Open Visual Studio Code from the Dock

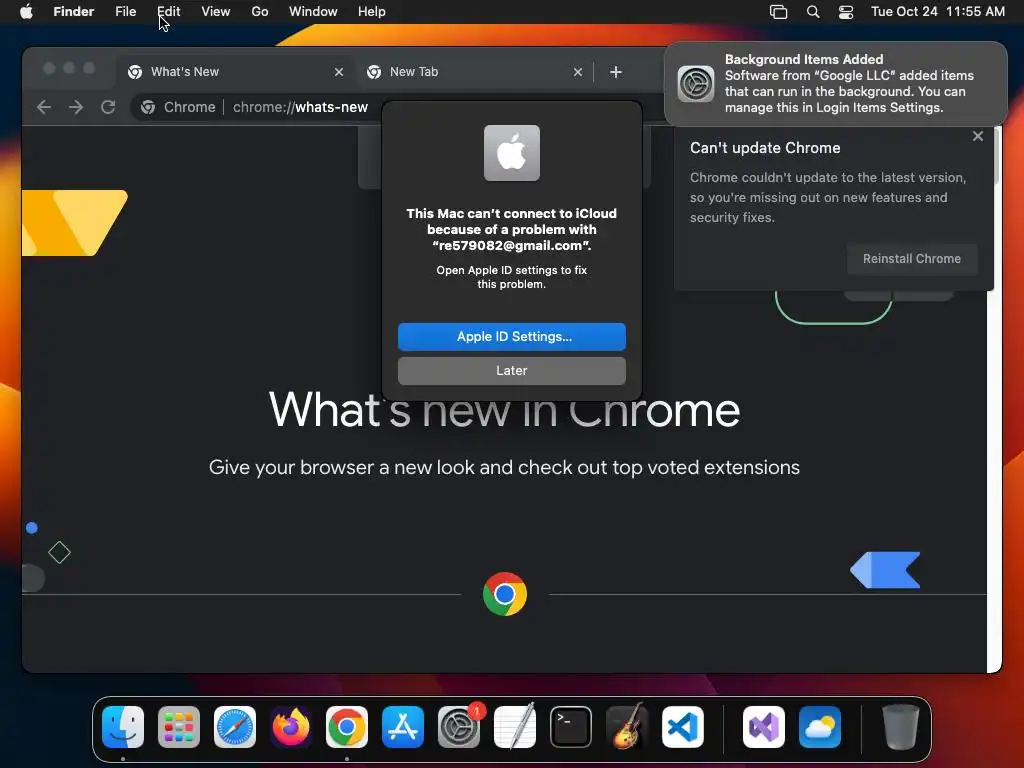(x=683, y=727)
